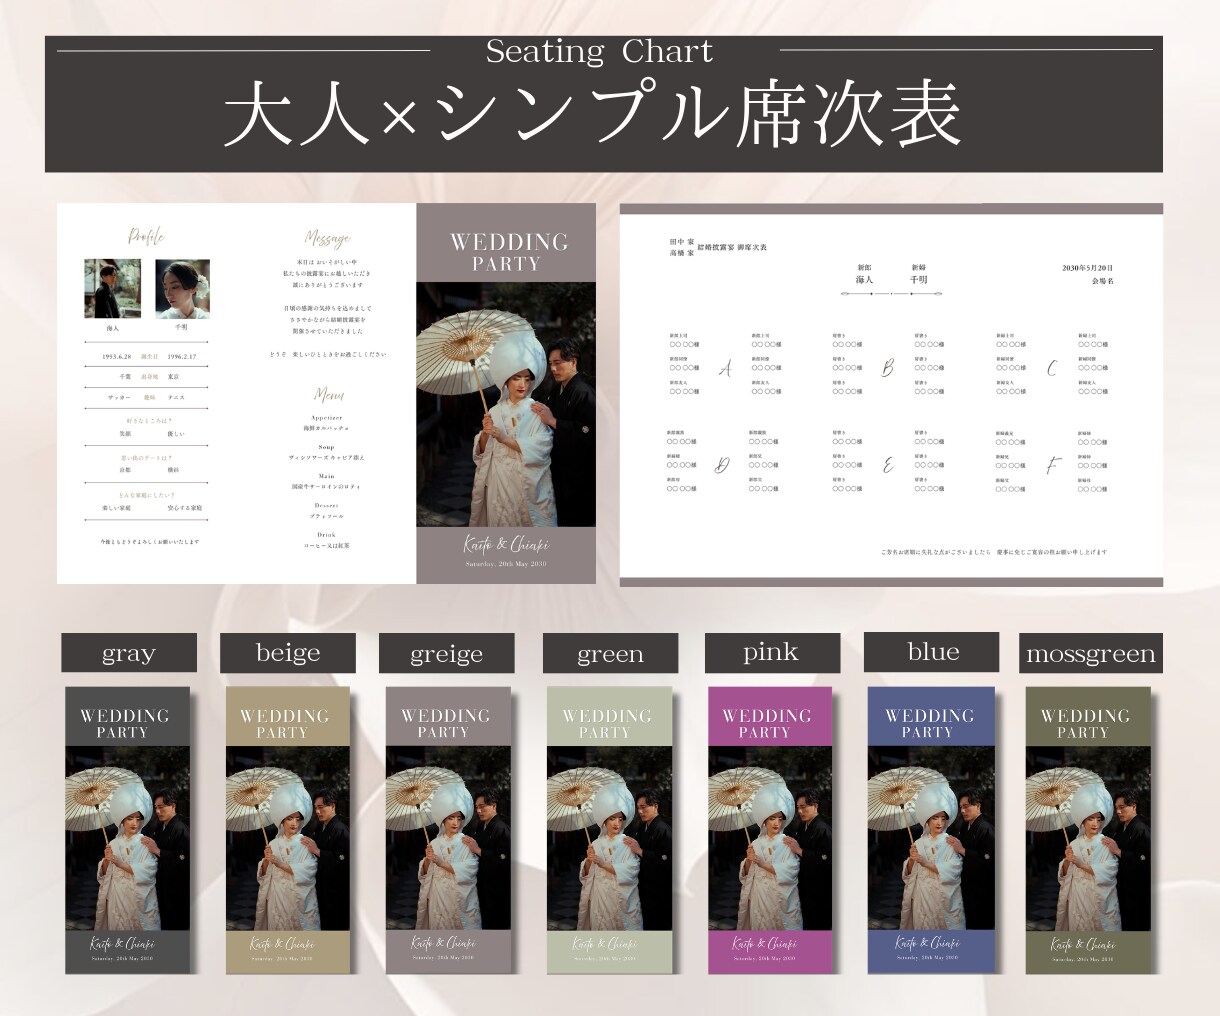1220x1016 pixels.
Task: Click the green color label
Action: point(610,653)
